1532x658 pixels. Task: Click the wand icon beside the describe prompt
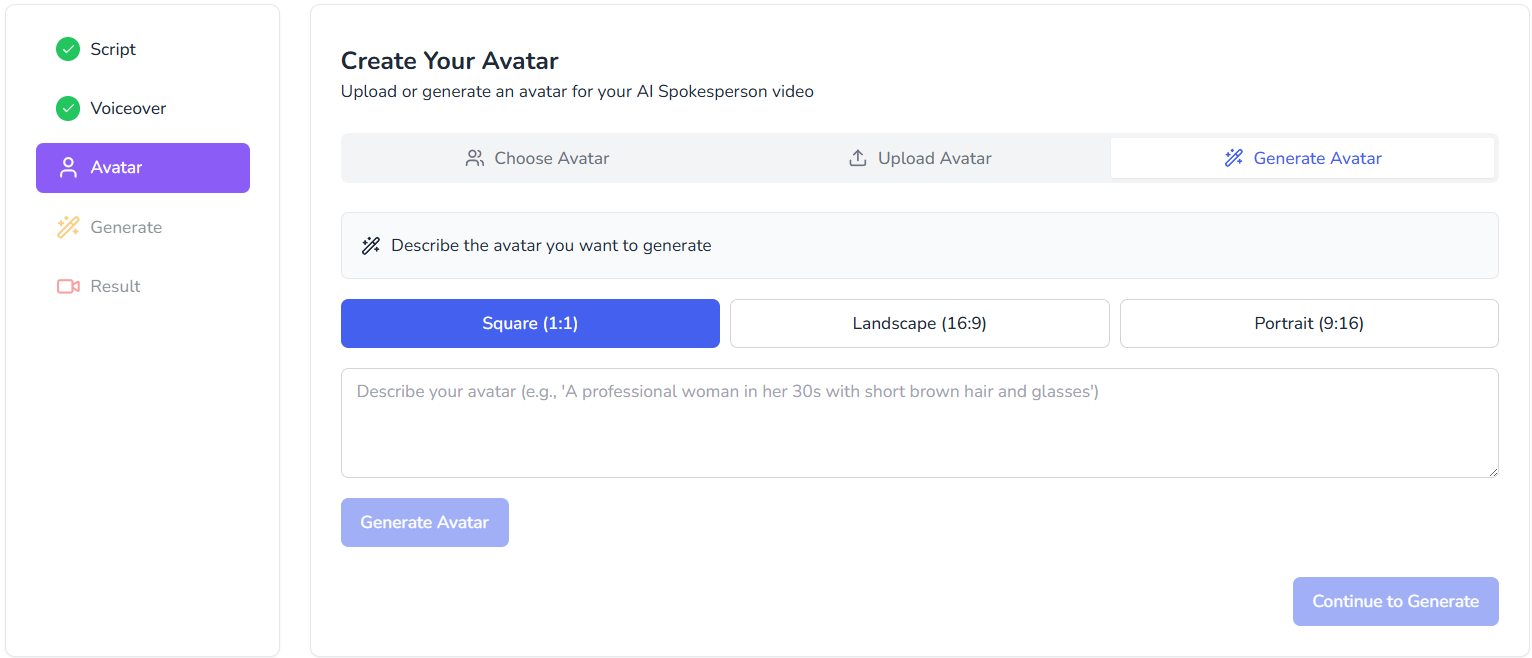click(371, 246)
